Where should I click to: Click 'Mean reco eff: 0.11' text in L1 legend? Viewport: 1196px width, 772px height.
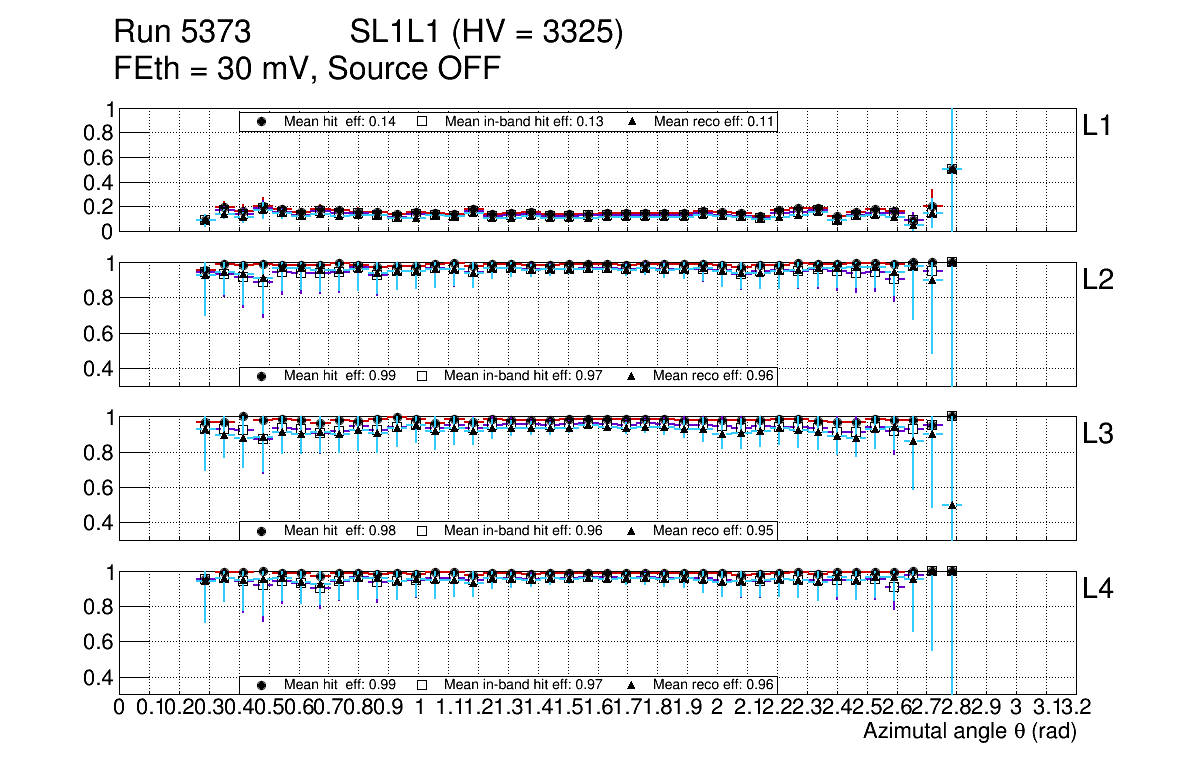pos(714,121)
